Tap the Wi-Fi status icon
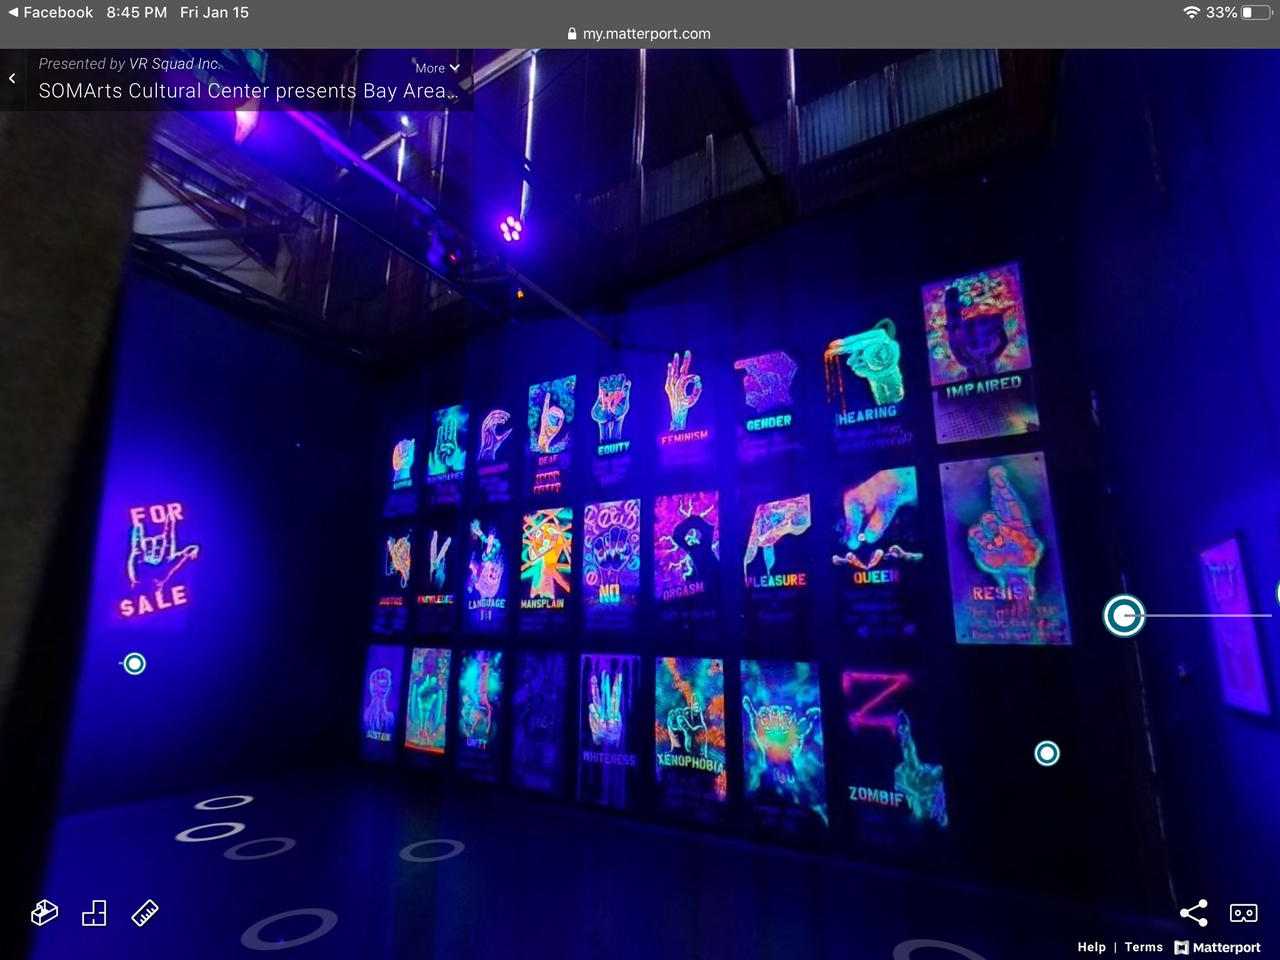 (1190, 12)
